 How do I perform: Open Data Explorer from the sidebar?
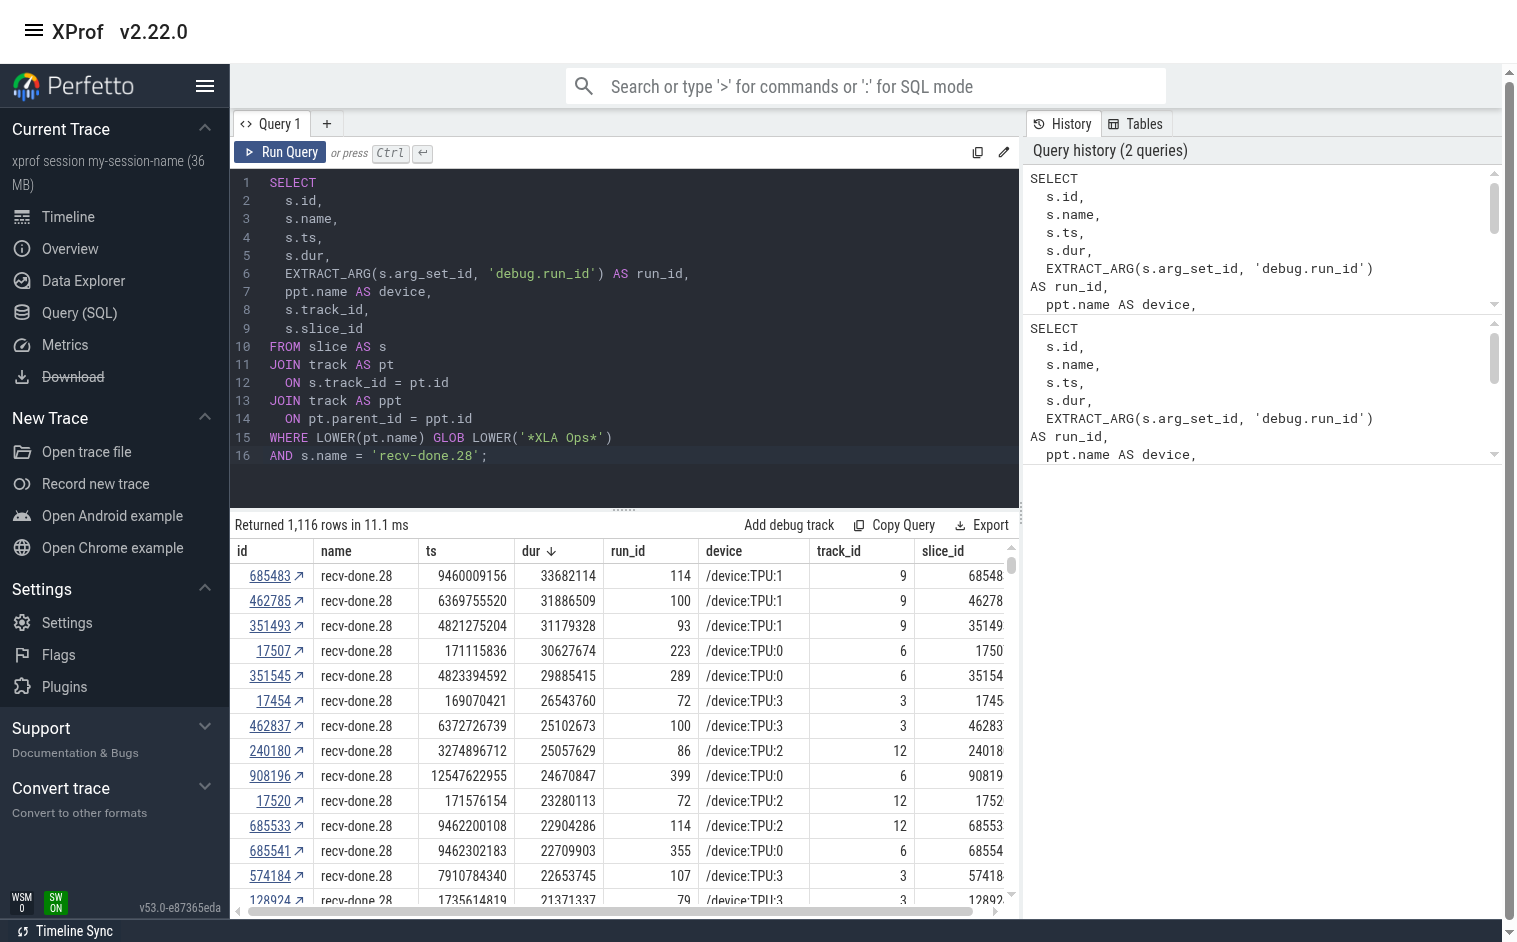(23, 281)
